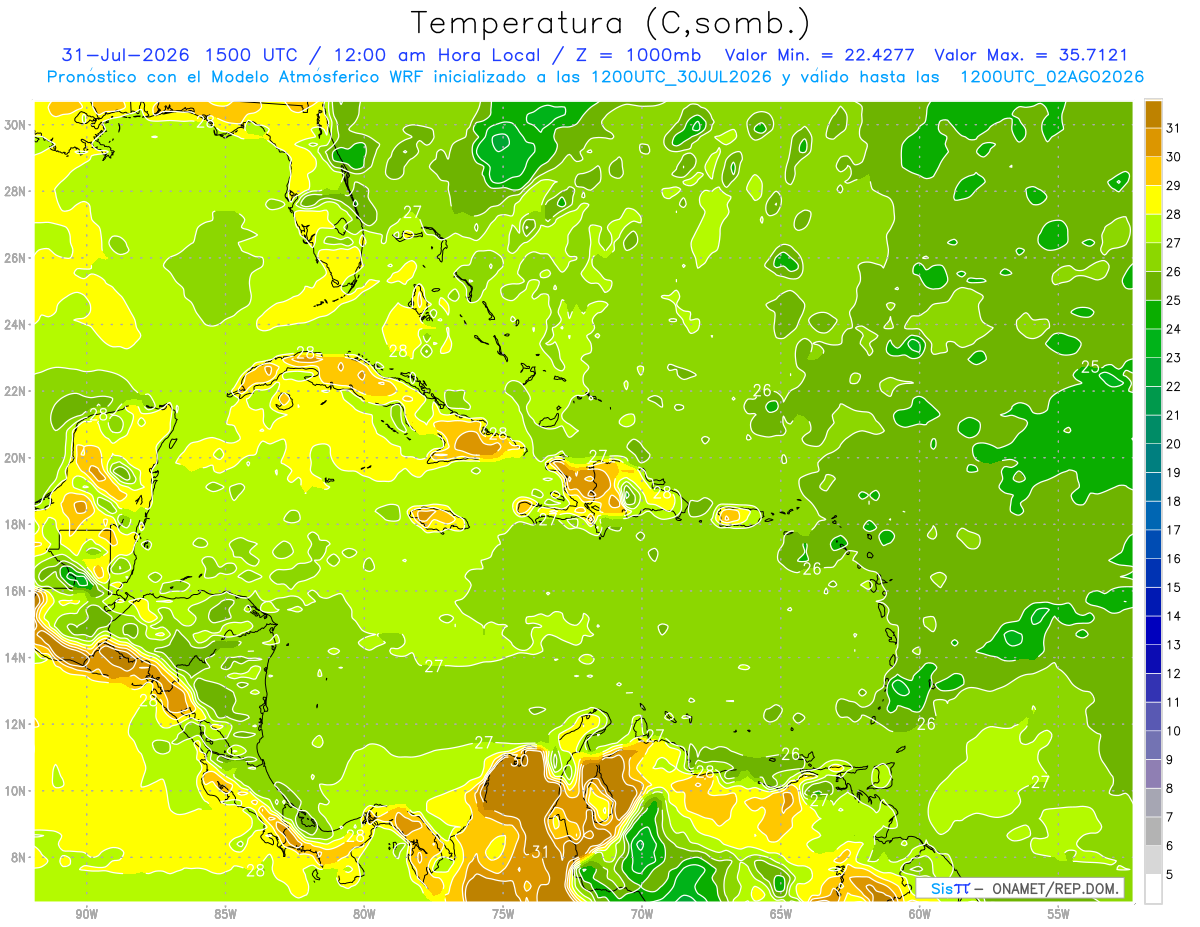The height and width of the screenshot is (927, 1200).
Task: Click the "65W" longitude axis label
Action: coord(781,914)
